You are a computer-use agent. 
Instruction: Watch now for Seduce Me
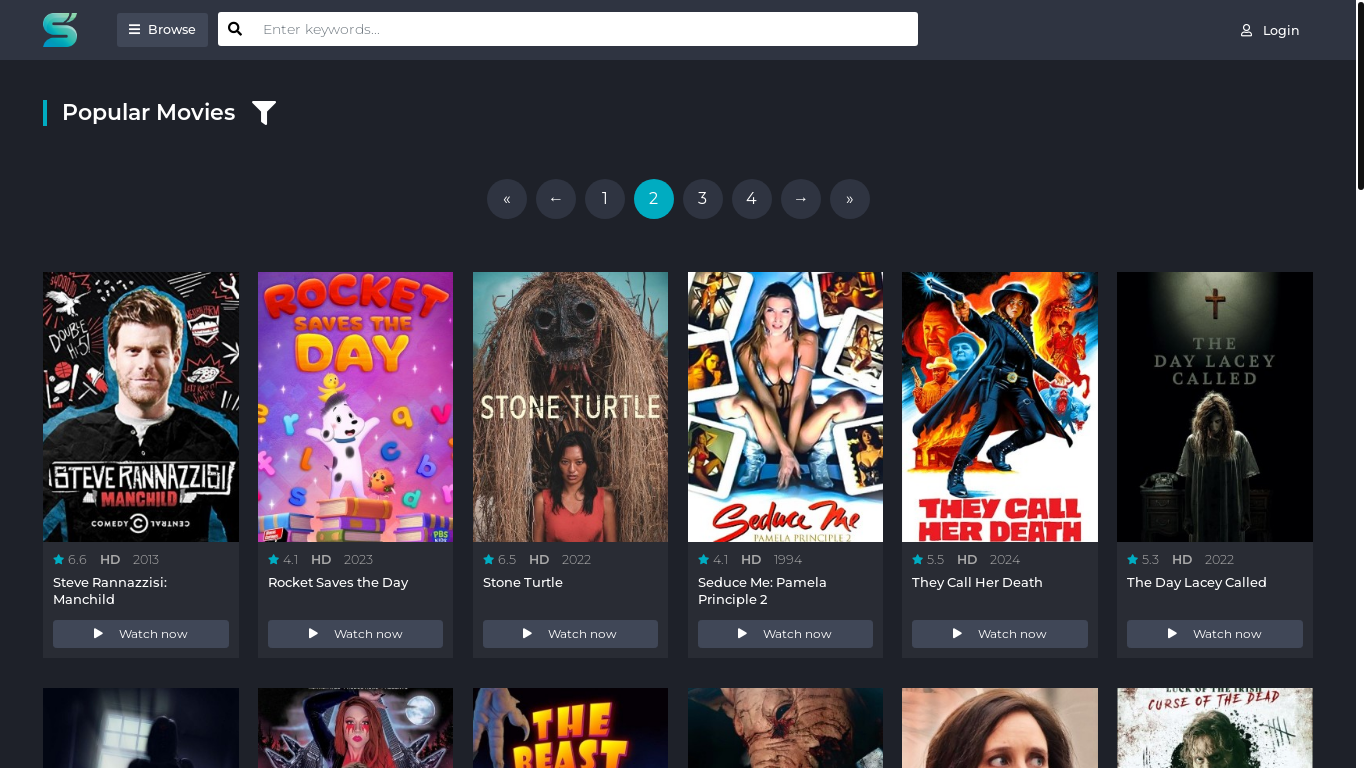(x=785, y=634)
